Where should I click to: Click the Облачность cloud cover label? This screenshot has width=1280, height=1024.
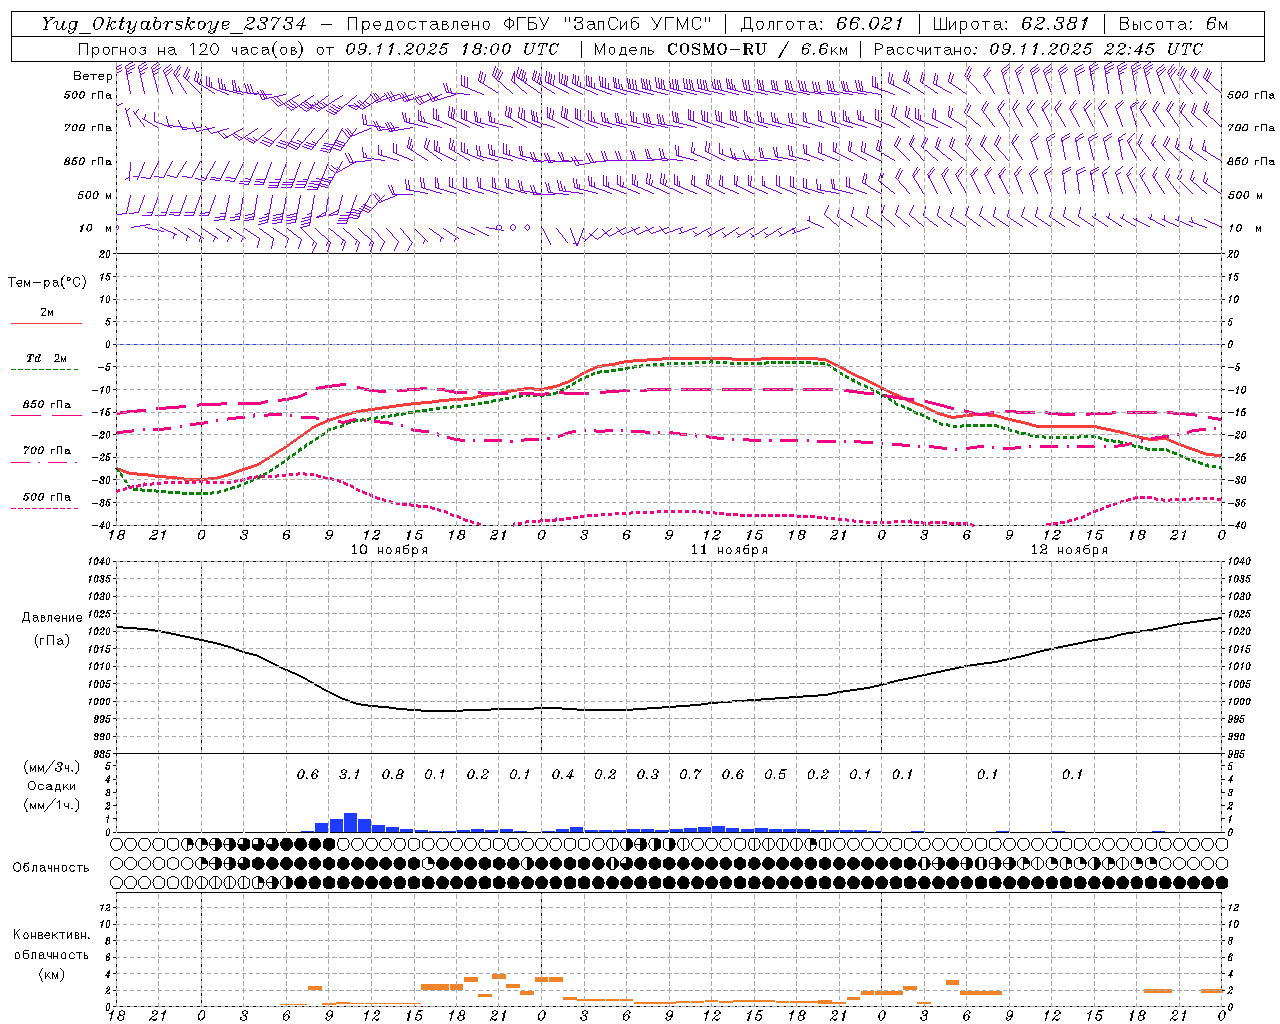click(51, 867)
